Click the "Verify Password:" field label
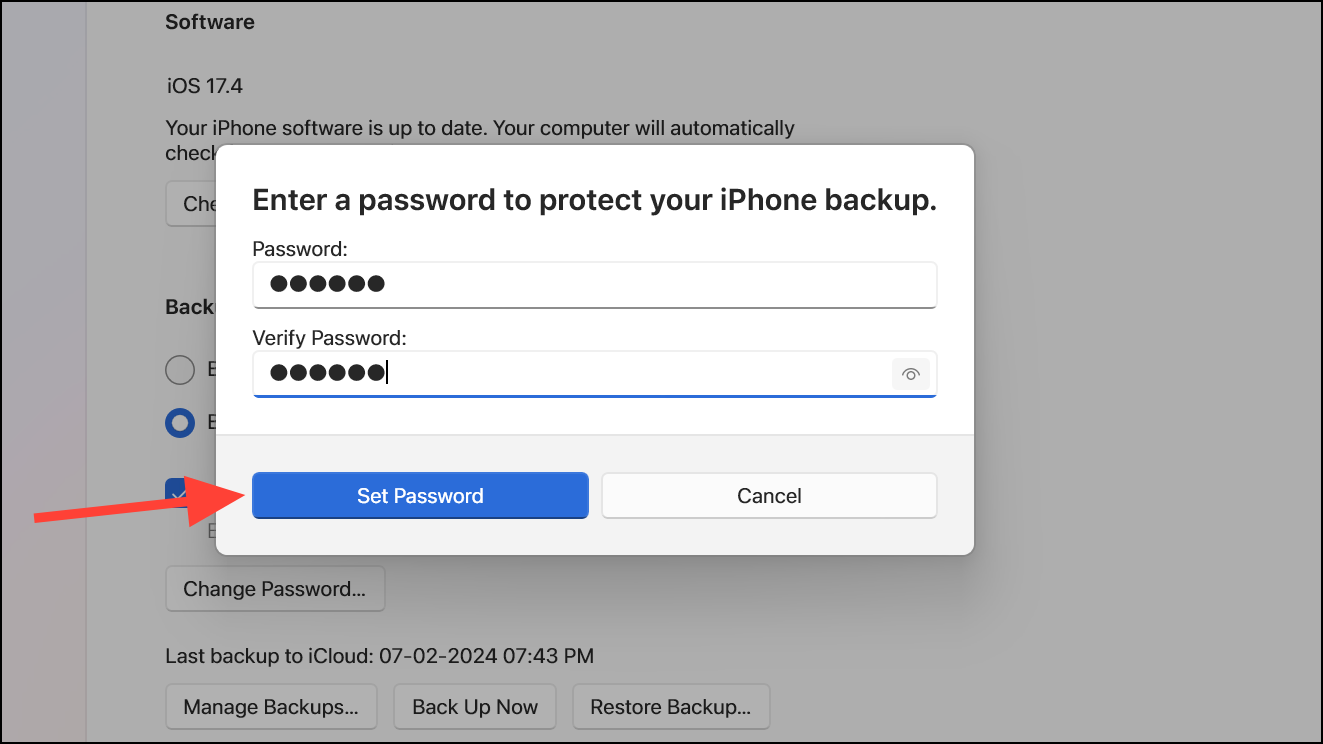Screen dimensions: 1323x744 coord(329,338)
